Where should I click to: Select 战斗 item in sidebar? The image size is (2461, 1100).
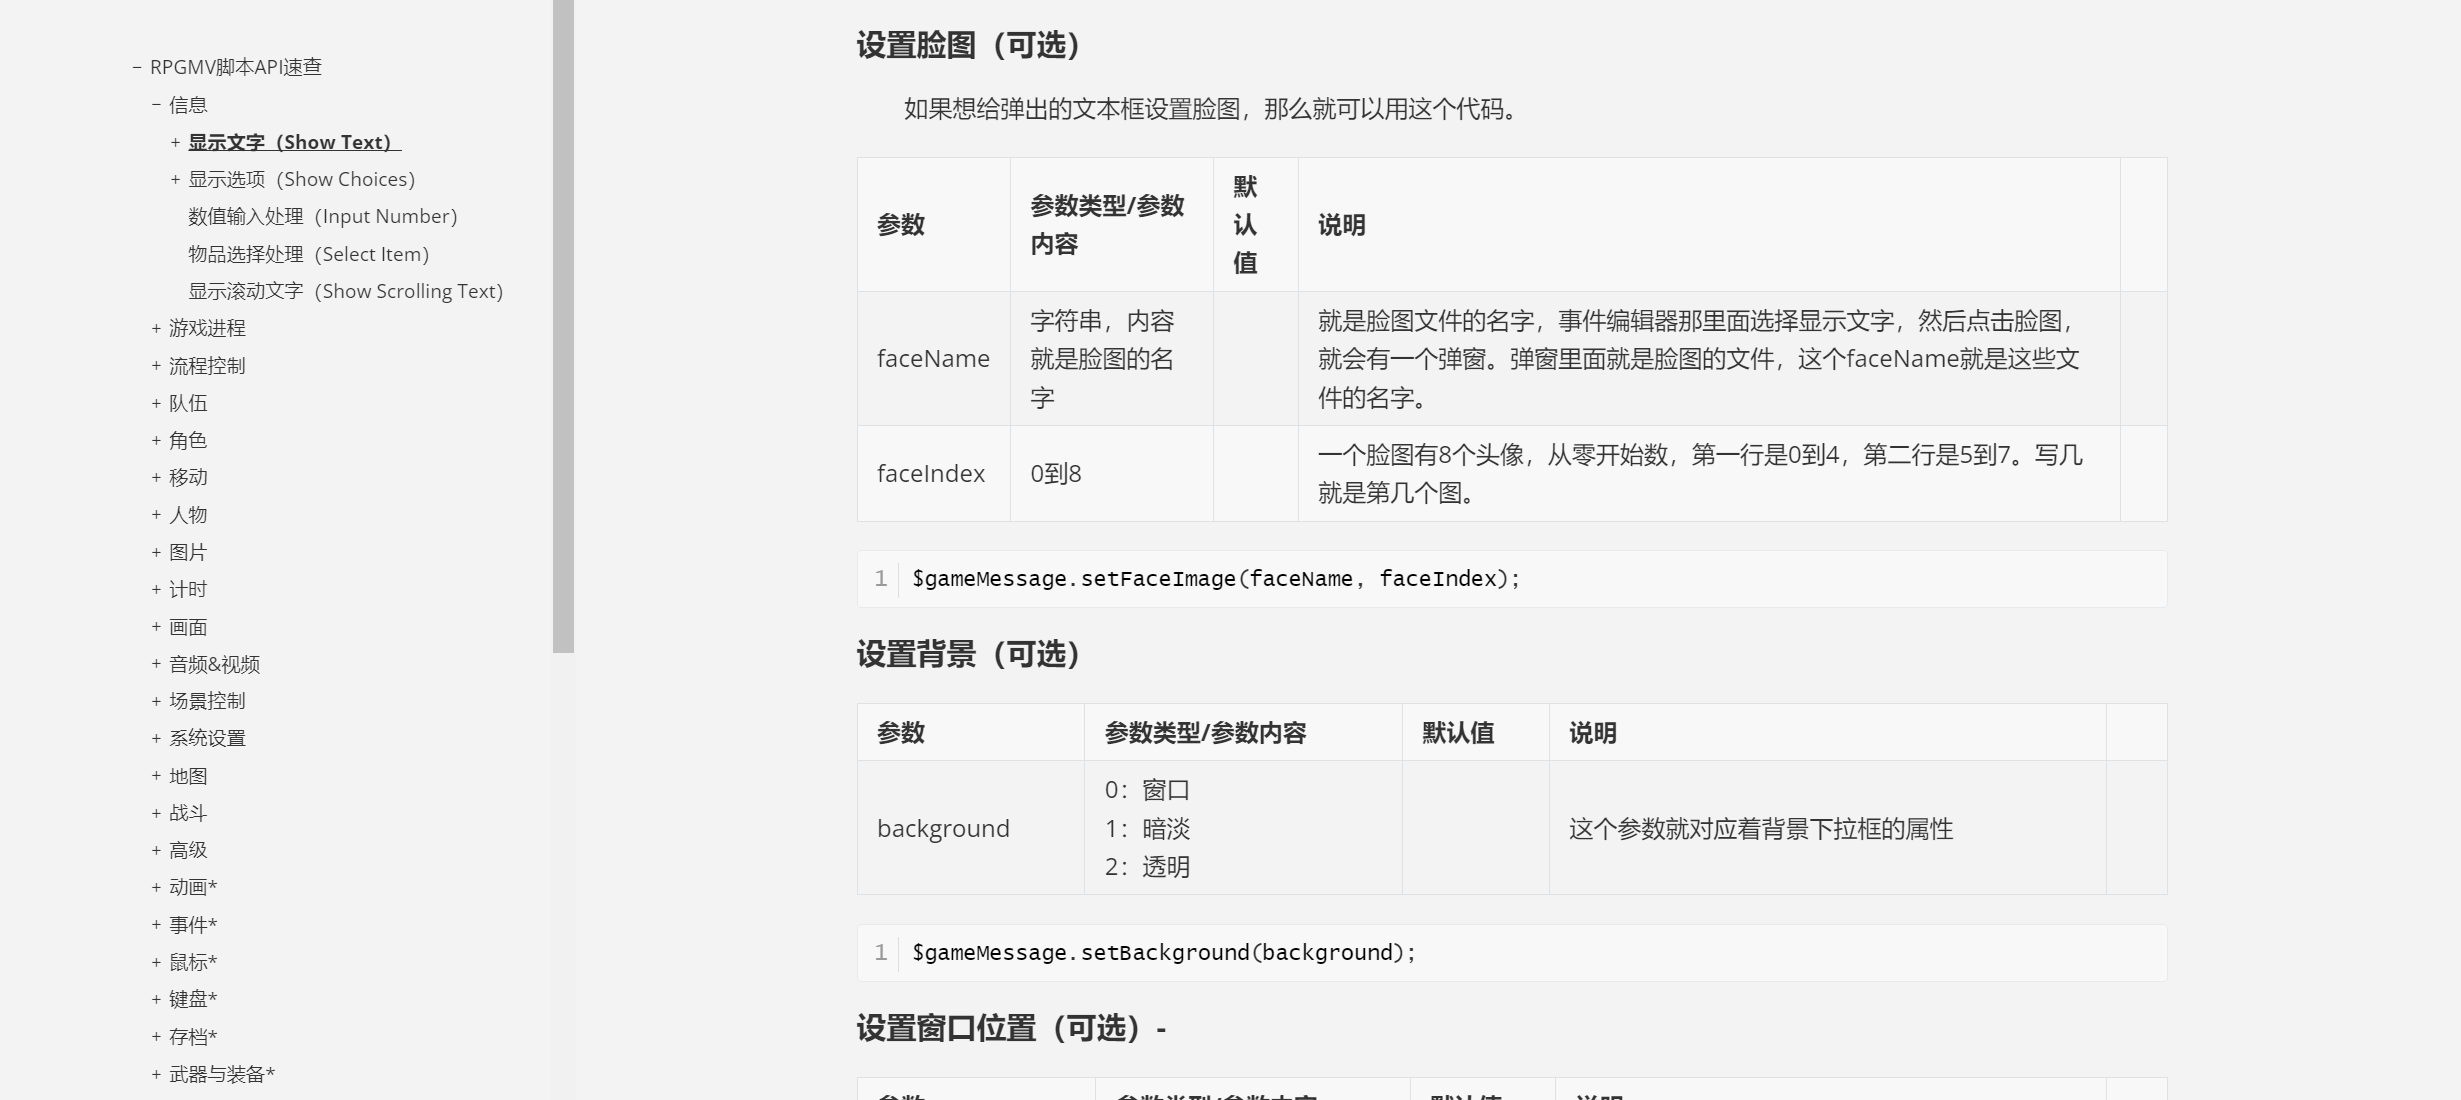188,813
